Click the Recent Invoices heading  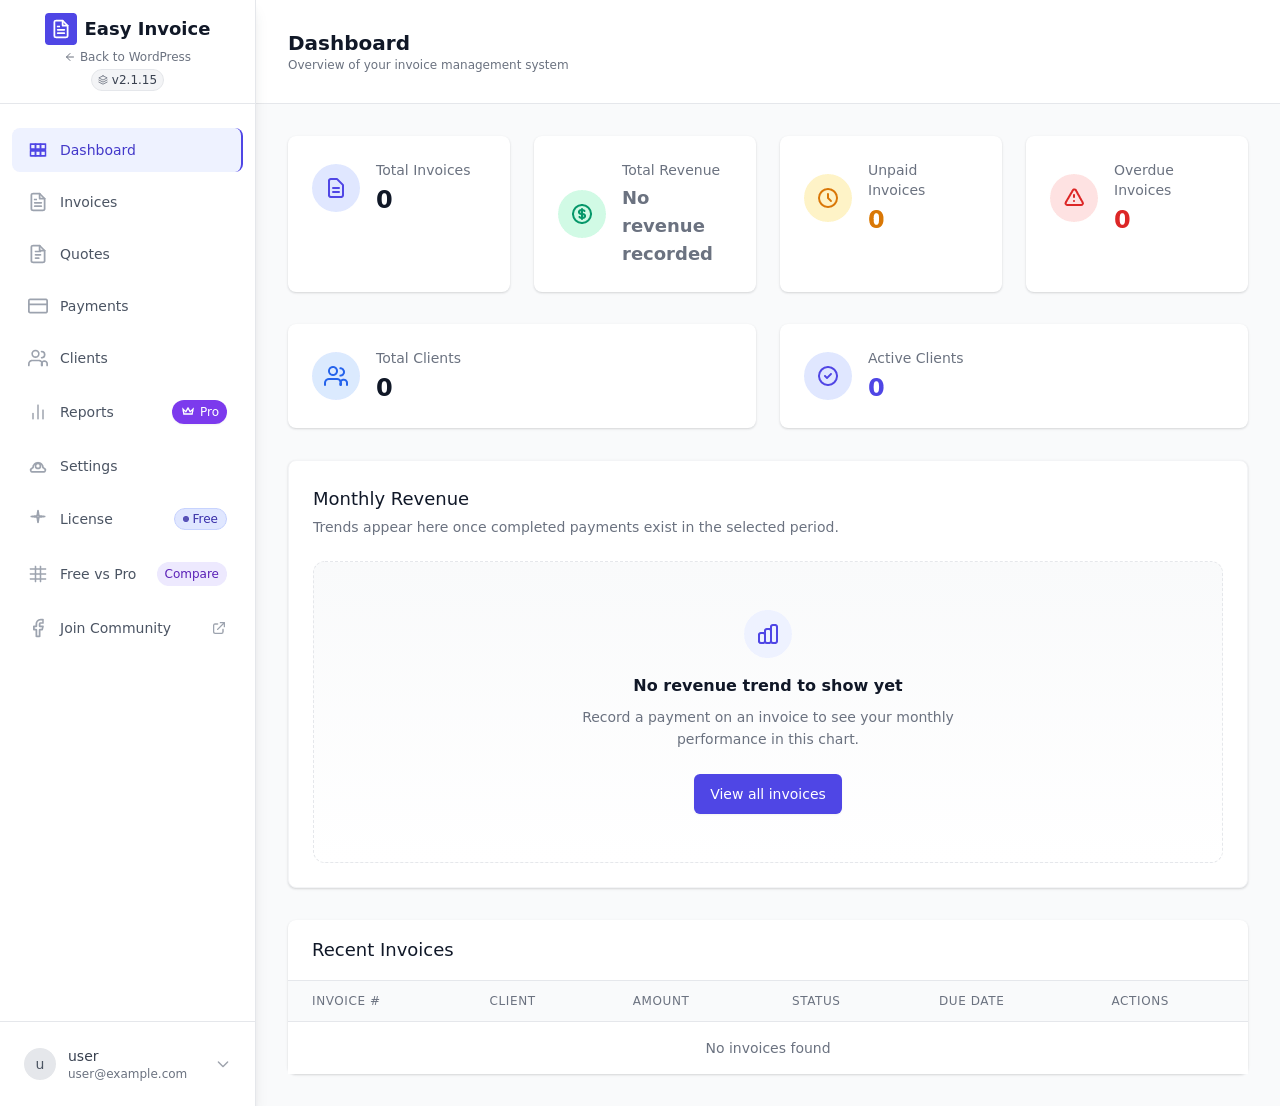383,950
